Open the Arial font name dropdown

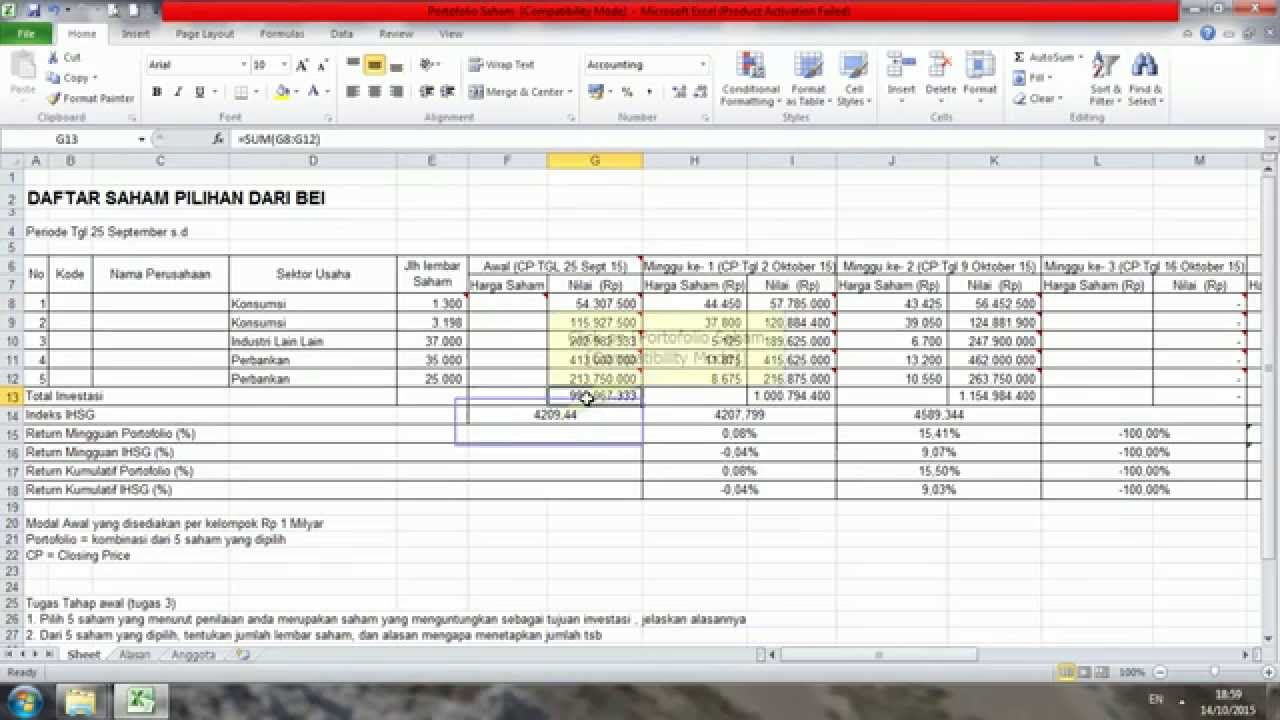(243, 65)
